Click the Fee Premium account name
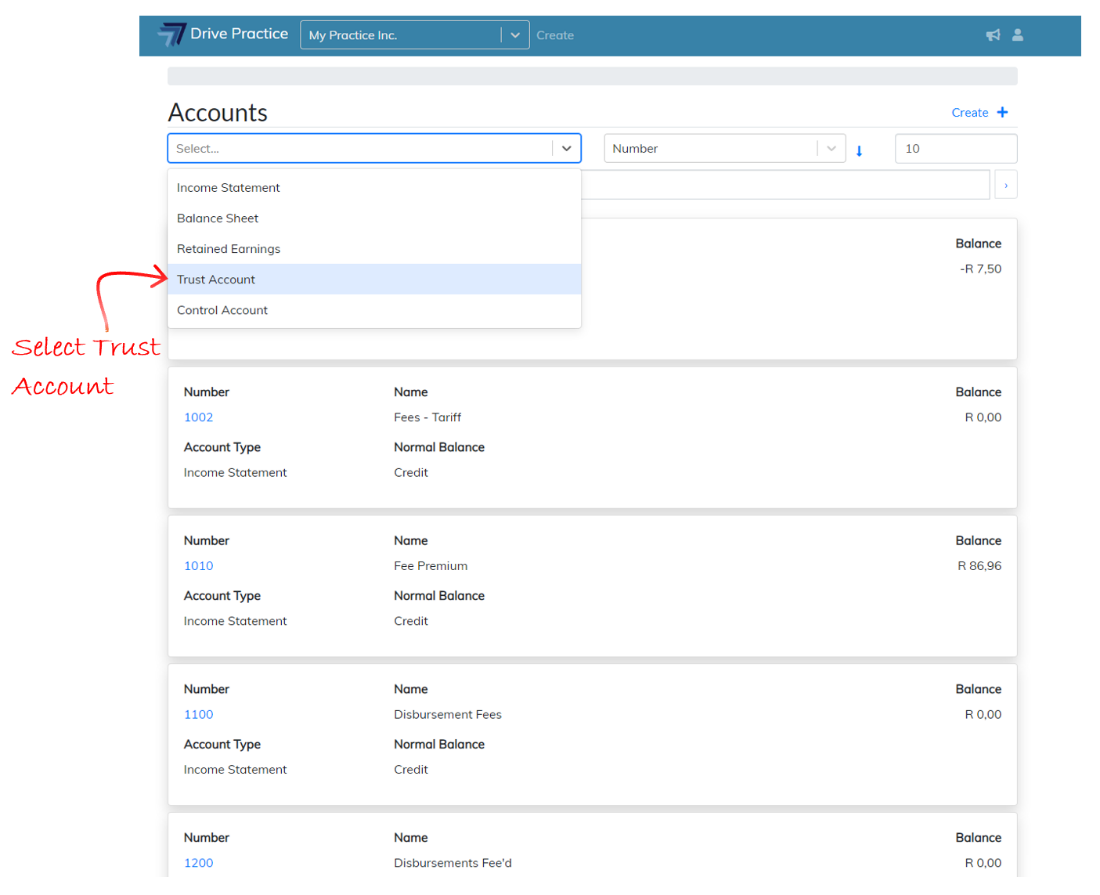The width and height of the screenshot is (1100, 895). (x=431, y=566)
